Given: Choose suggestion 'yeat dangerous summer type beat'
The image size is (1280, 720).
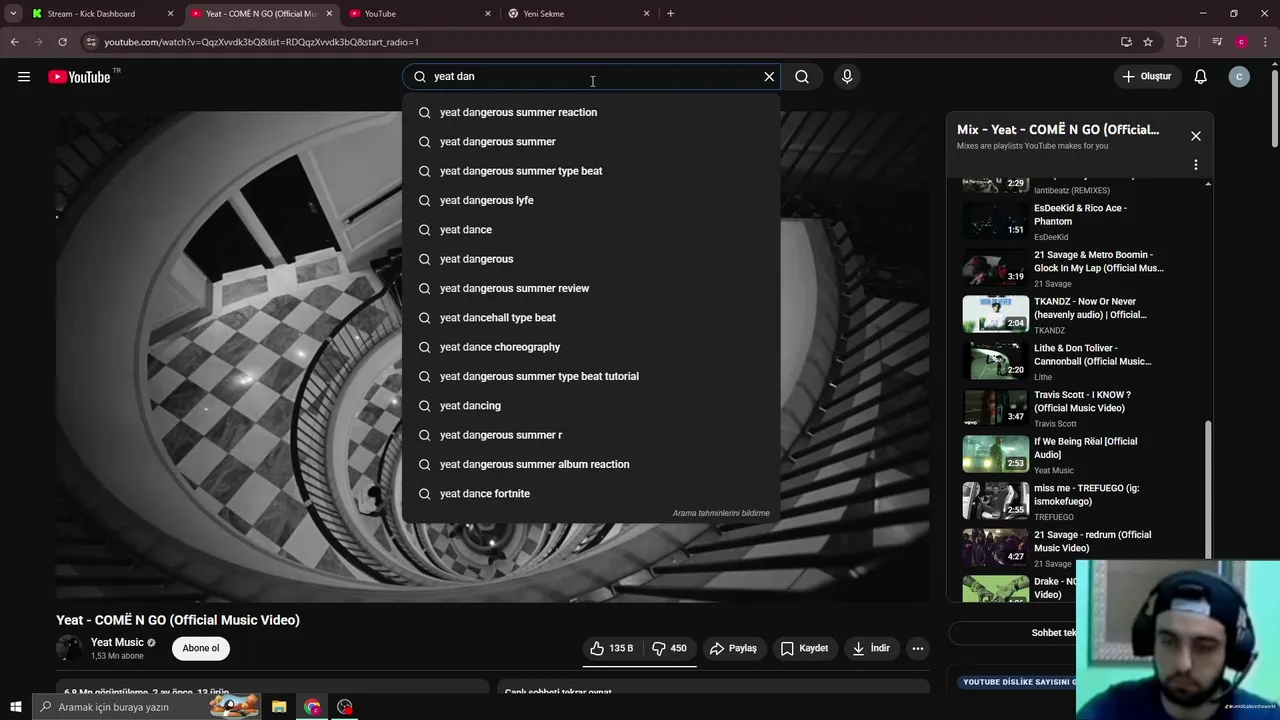Looking at the screenshot, I should click(x=591, y=171).
